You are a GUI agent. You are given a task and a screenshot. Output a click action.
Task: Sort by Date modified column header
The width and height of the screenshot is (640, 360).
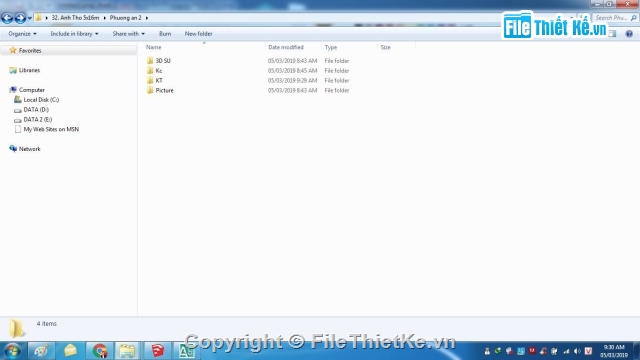pyautogui.click(x=286, y=47)
